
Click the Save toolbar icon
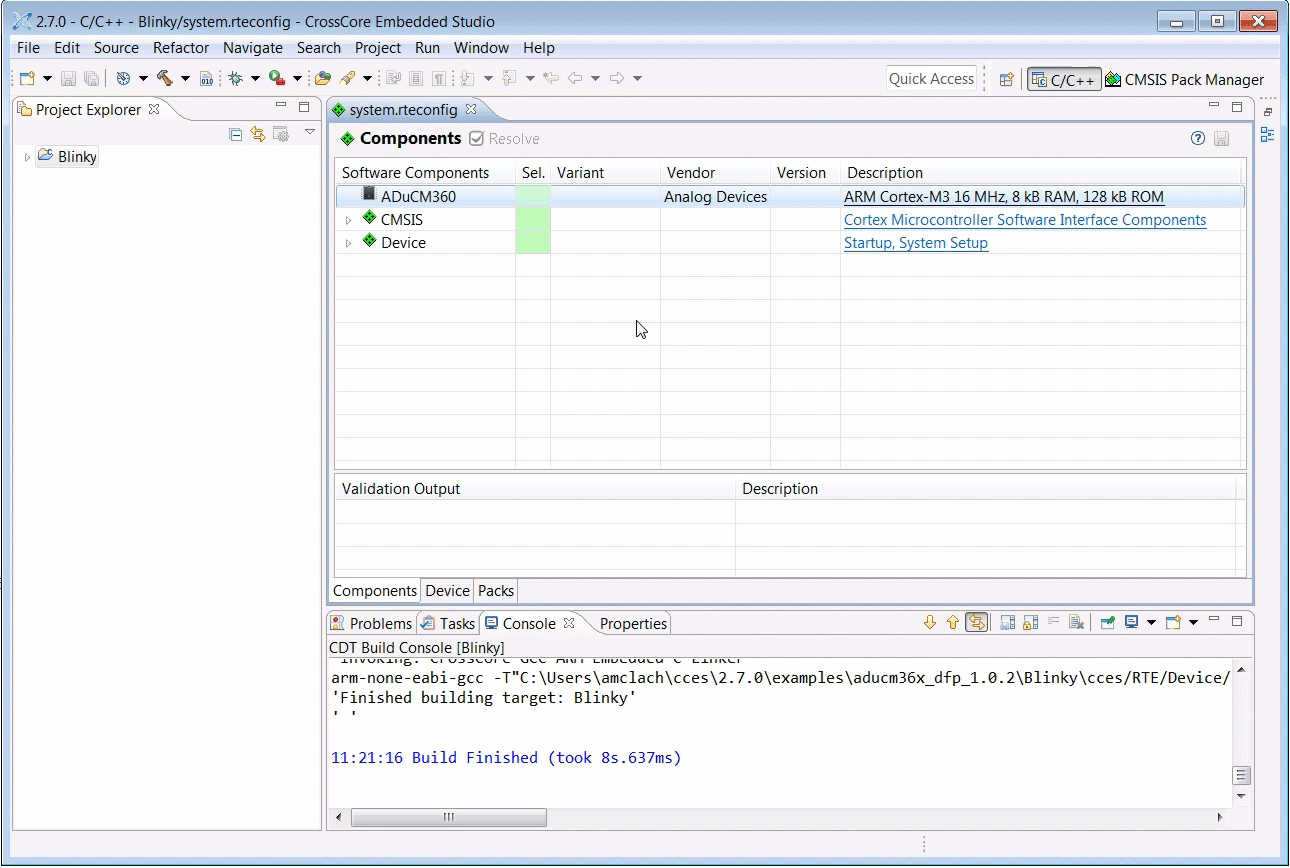(x=69, y=78)
